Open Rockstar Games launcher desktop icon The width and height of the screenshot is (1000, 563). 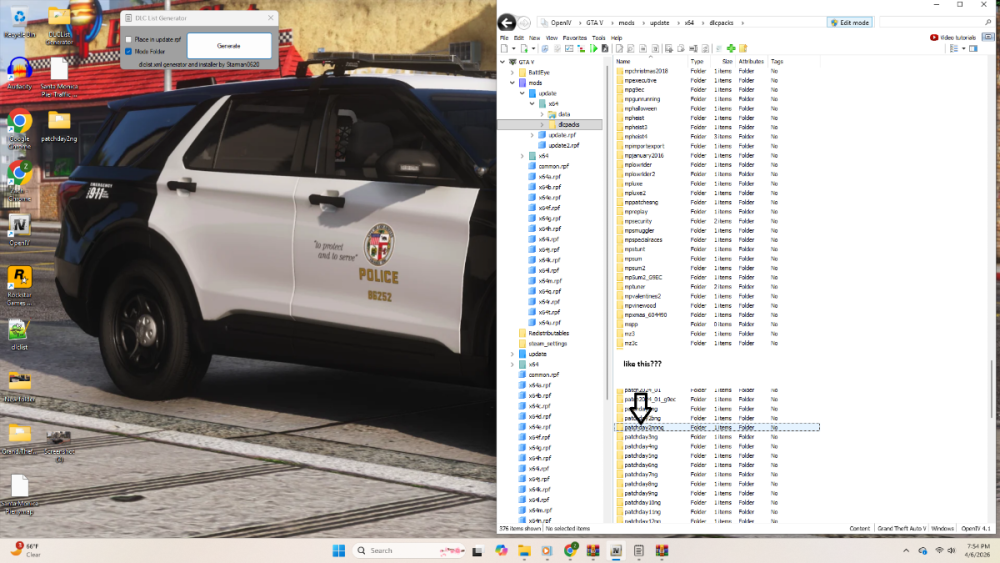[x=19, y=286]
